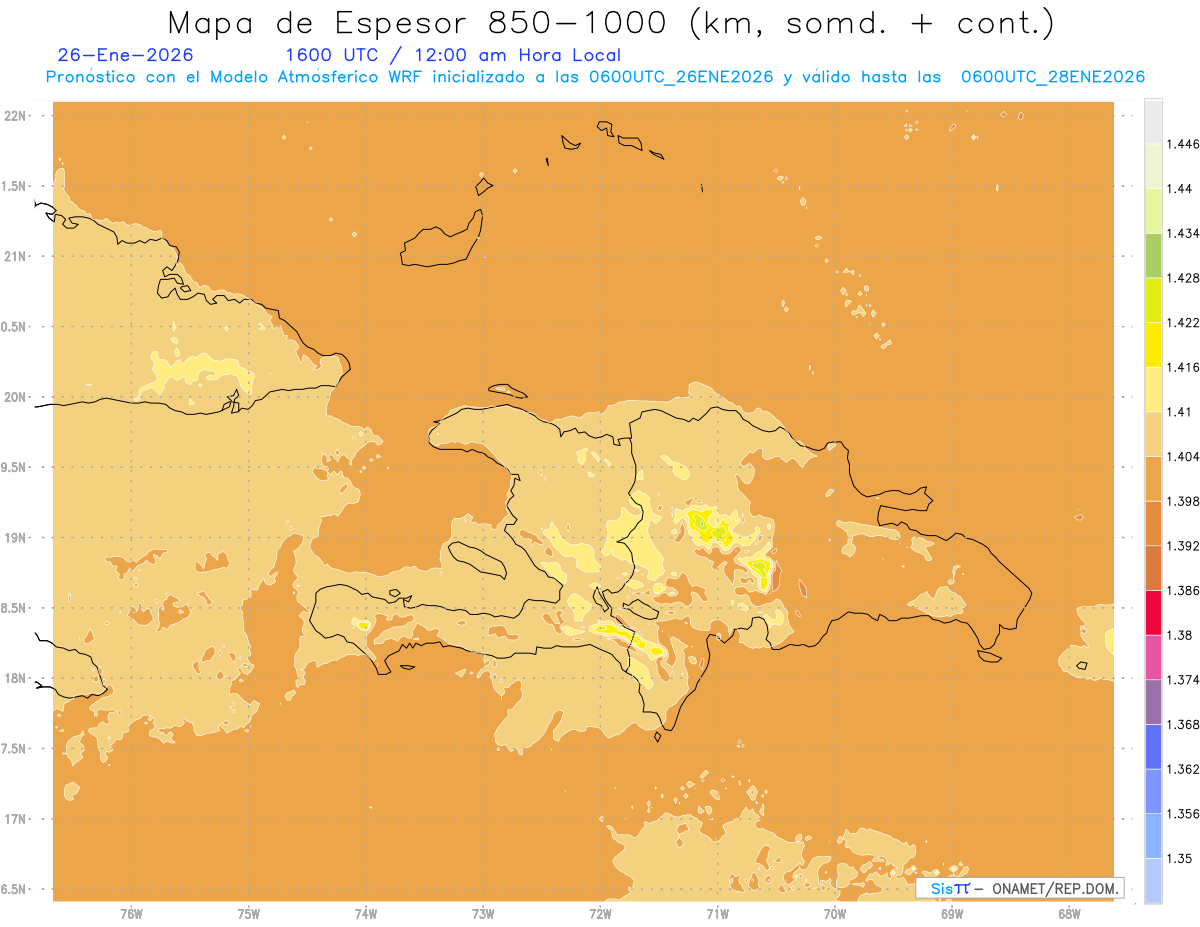
Task: Click the colorbar value "1.41"
Action: tap(1180, 412)
